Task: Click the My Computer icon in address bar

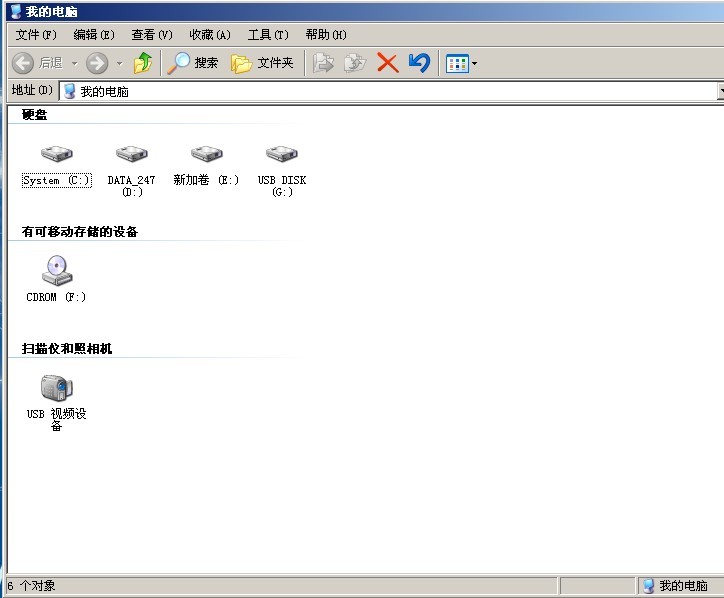Action: tap(70, 91)
